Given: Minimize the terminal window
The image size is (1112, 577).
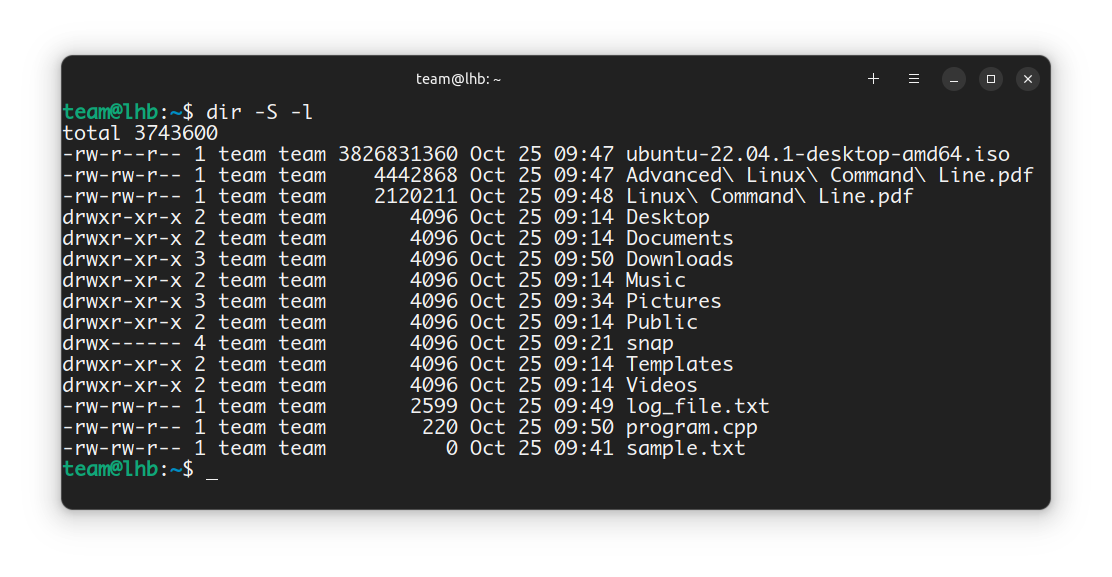Looking at the screenshot, I should (x=954, y=79).
